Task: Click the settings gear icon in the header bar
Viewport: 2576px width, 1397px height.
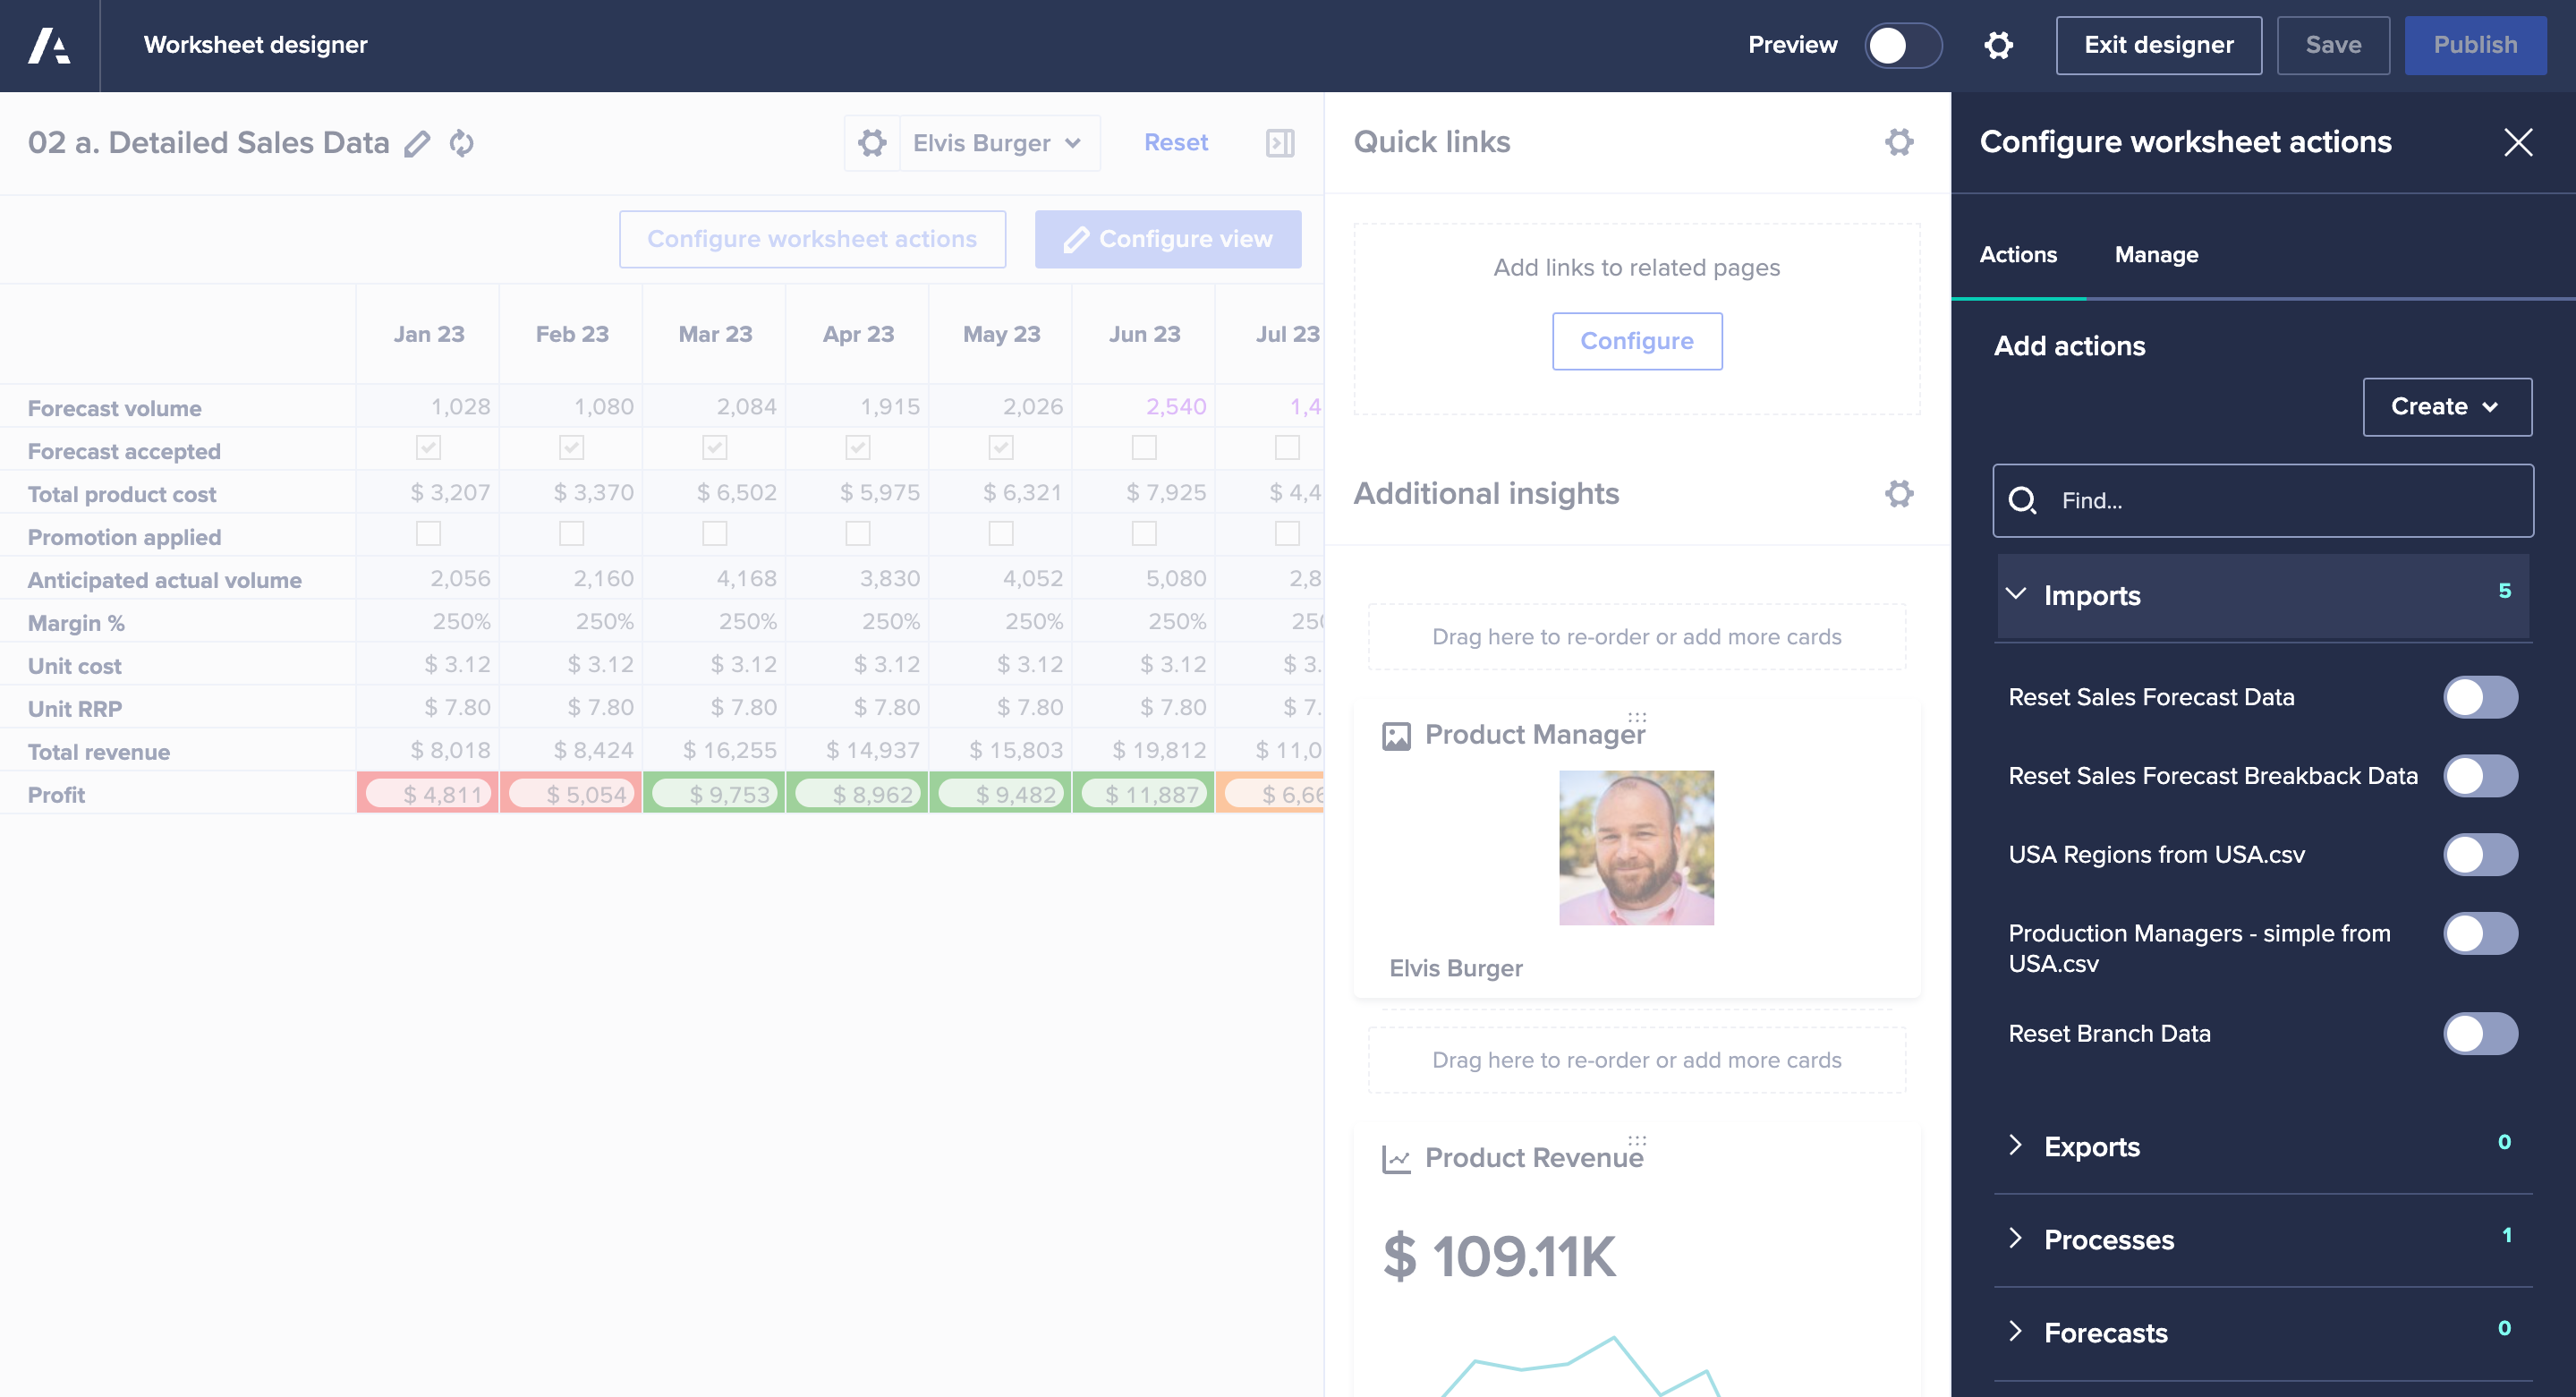Action: click(x=1998, y=45)
